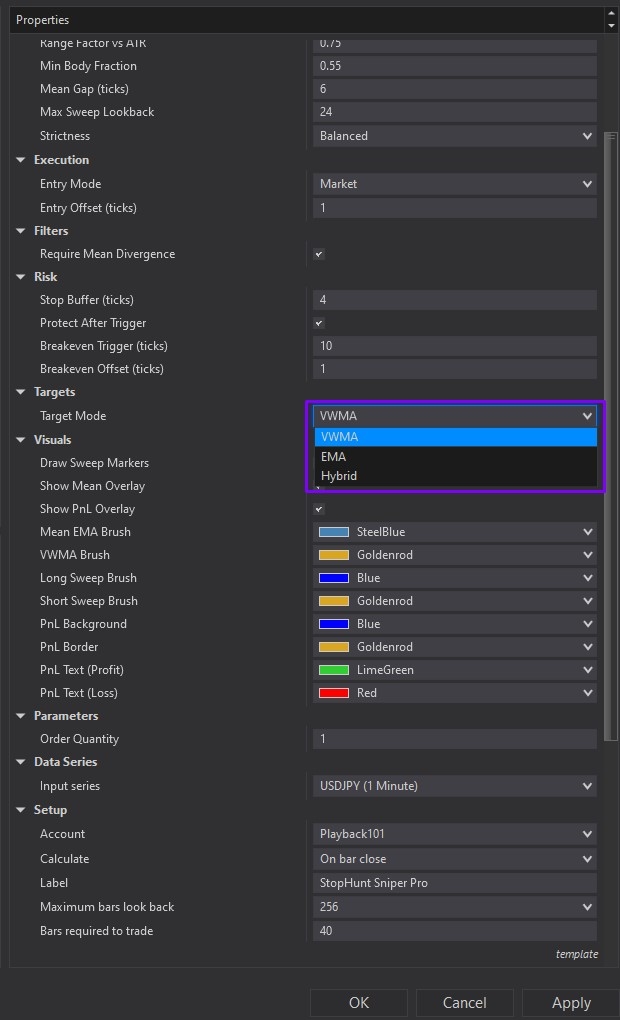Change the PnL Text Loss color from Red

point(455,692)
